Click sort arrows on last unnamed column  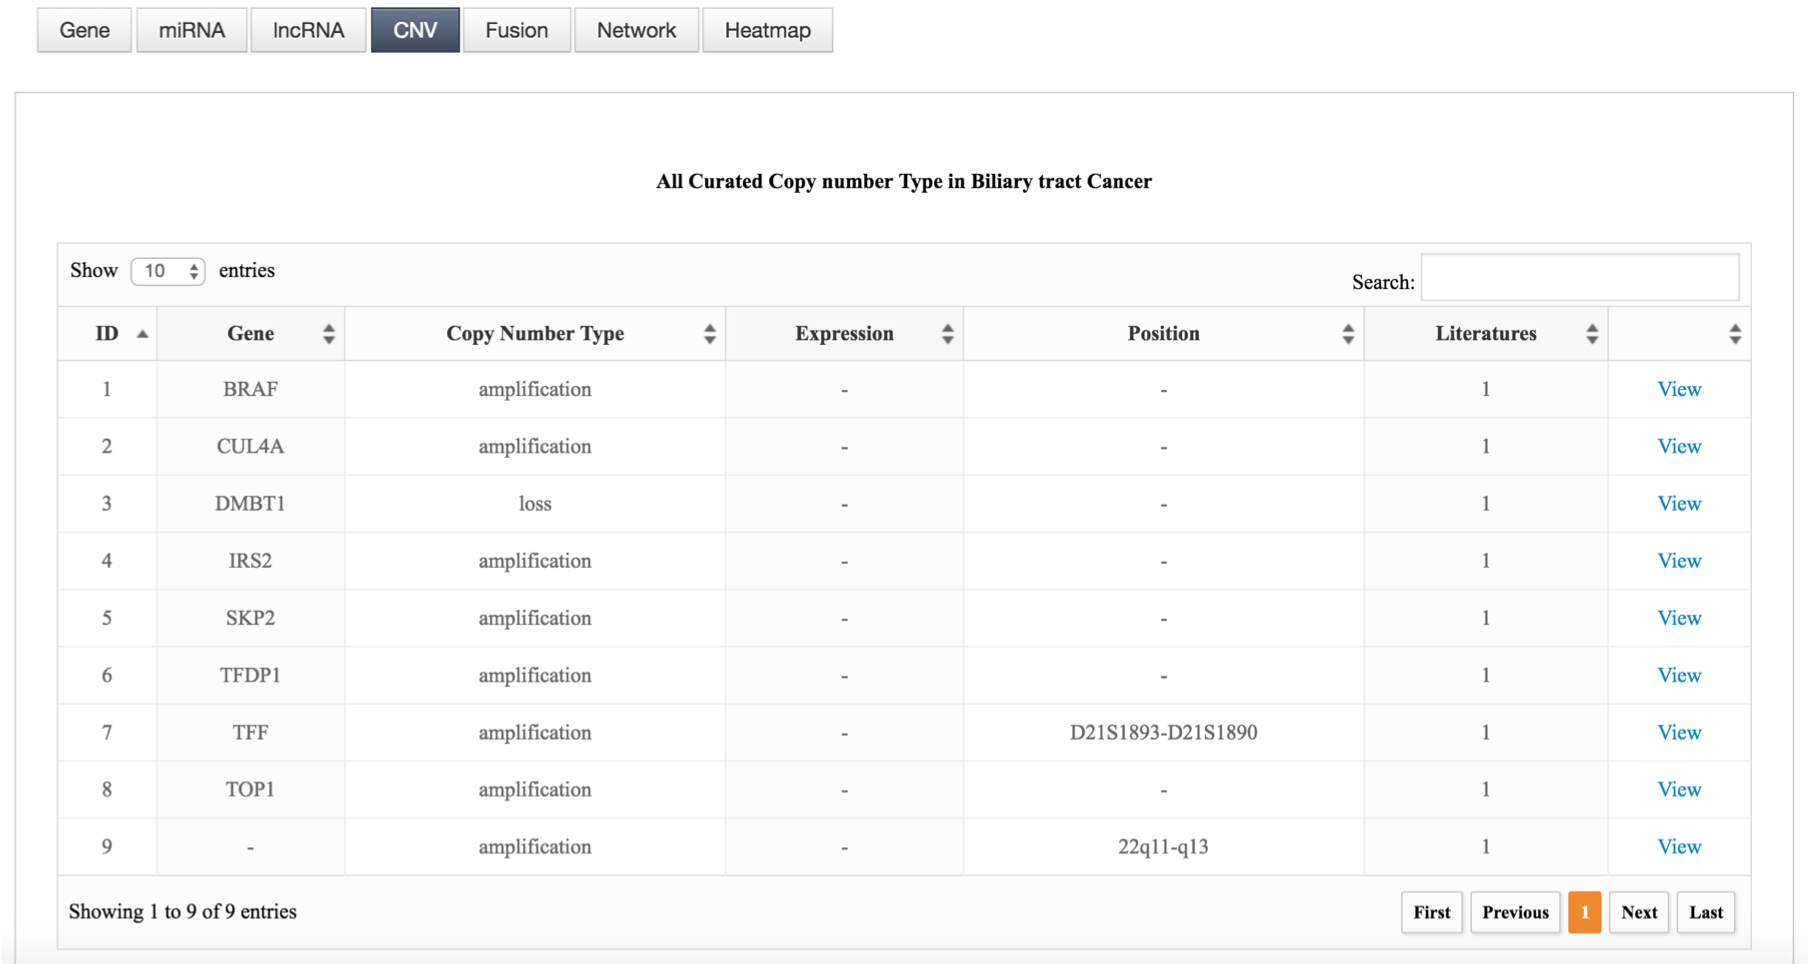point(1734,334)
